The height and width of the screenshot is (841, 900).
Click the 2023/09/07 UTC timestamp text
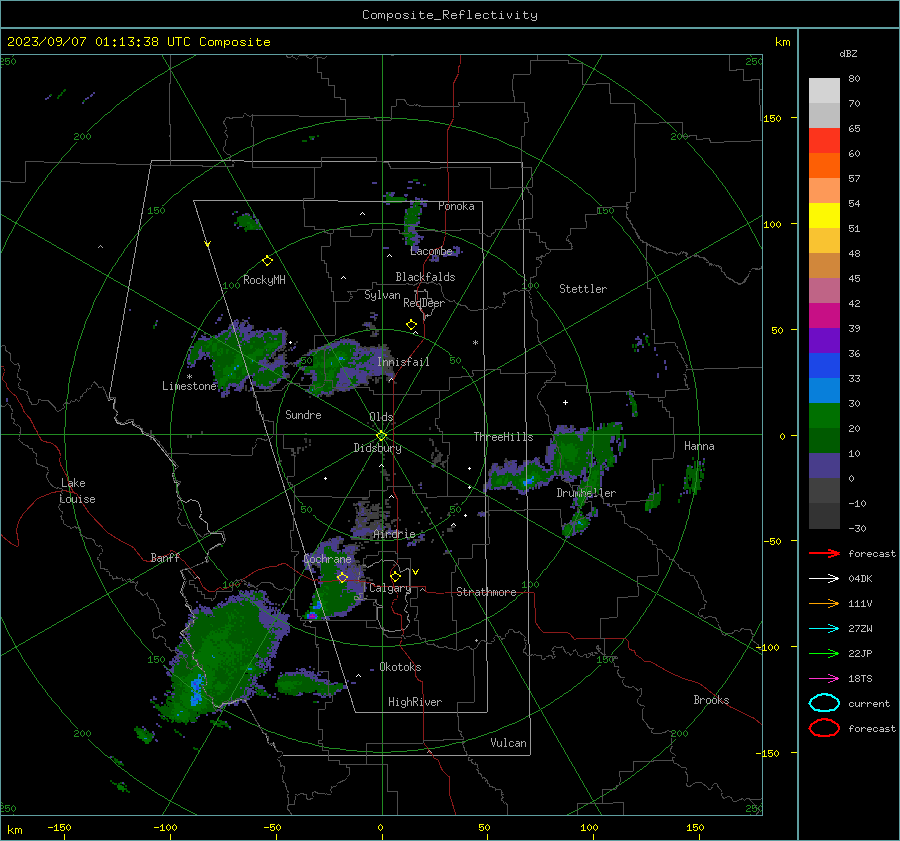(138, 42)
